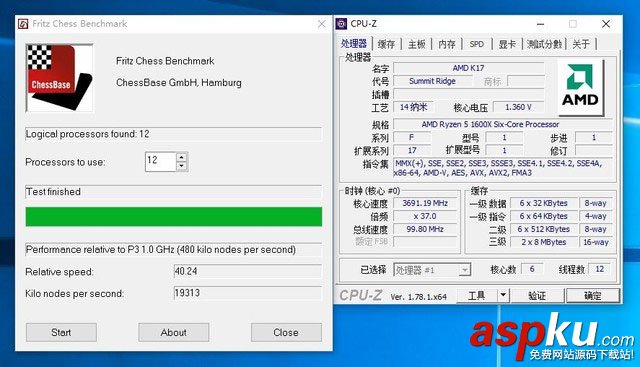Click the Fritz Chess Benchmark title bar icon
This screenshot has height=367, width=640.
[x=23, y=24]
